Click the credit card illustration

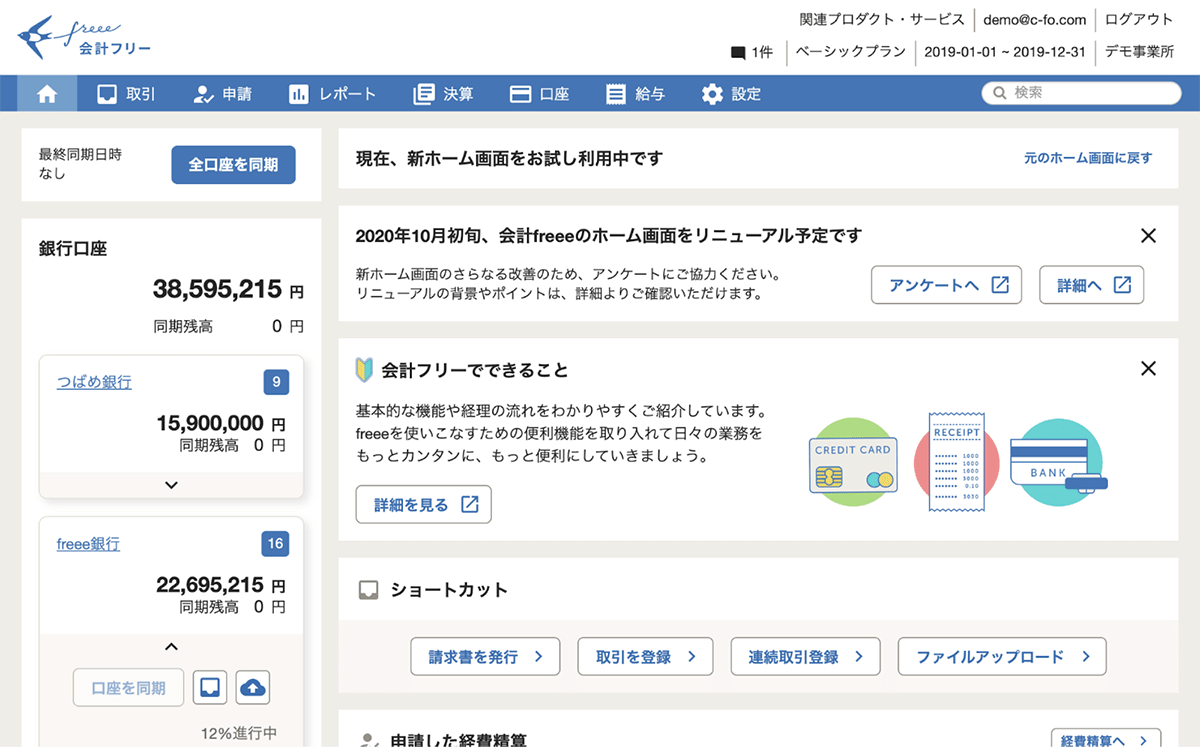tap(853, 462)
